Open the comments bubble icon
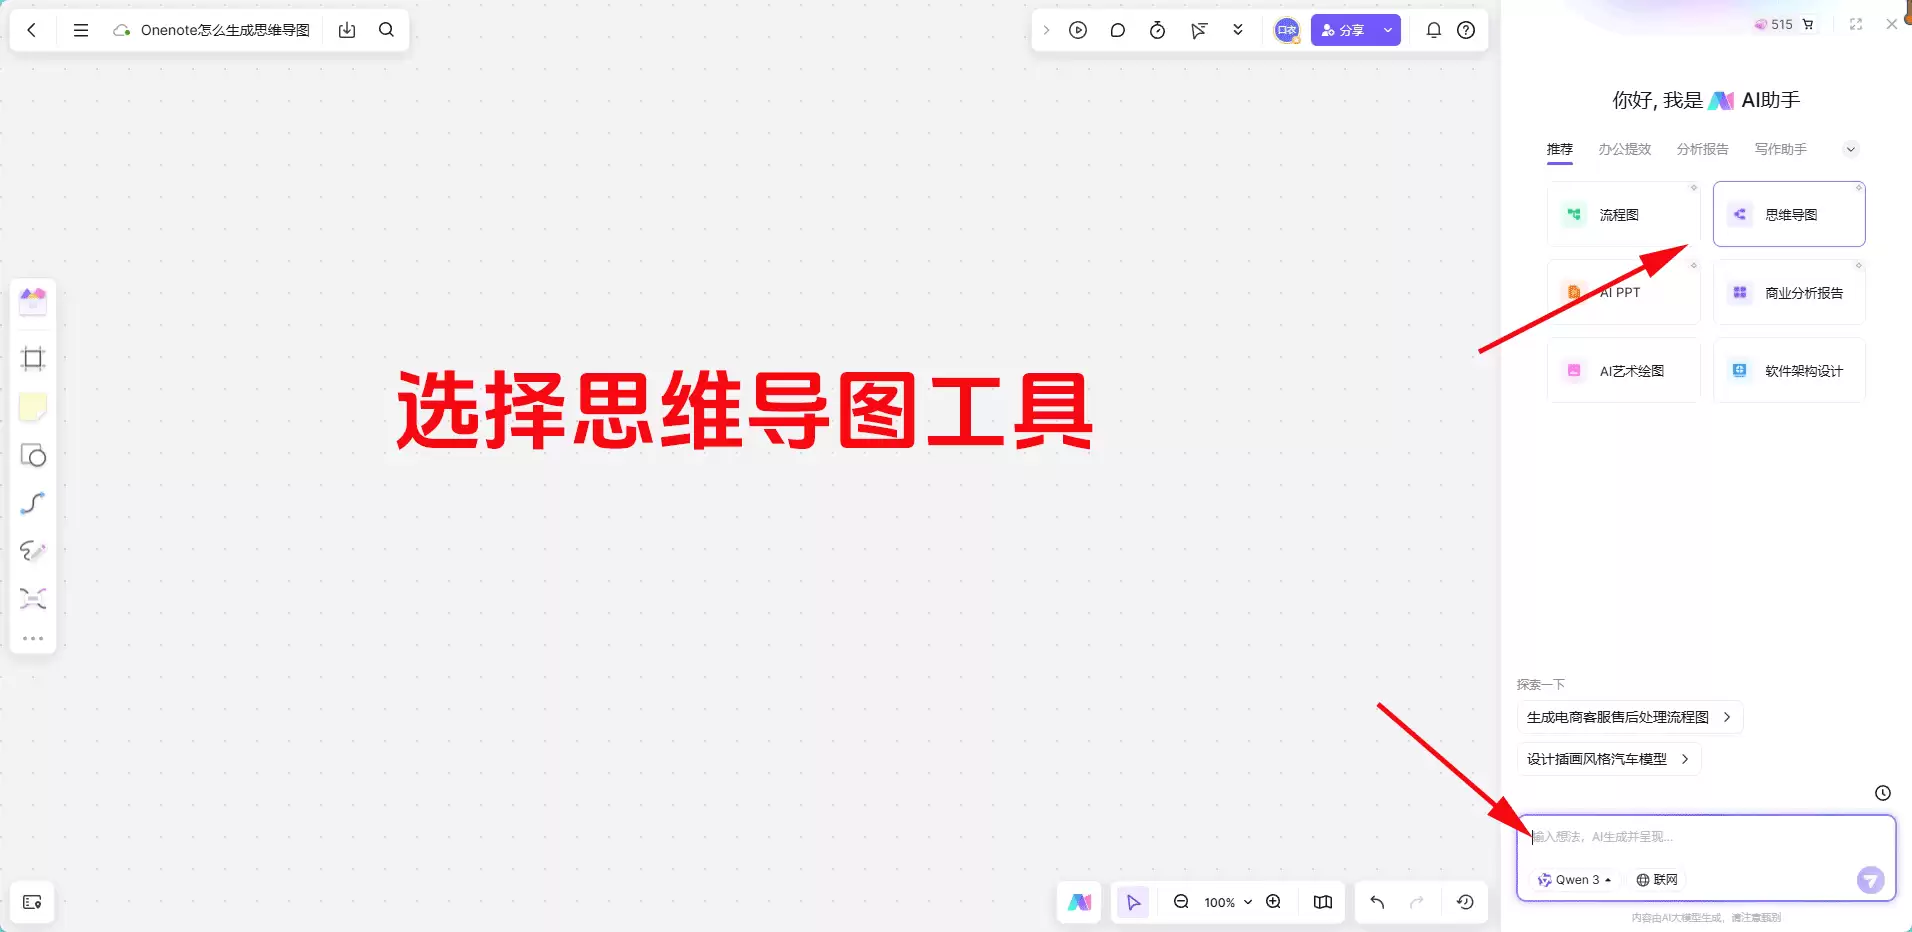Viewport: 1912px width, 932px height. [1118, 30]
